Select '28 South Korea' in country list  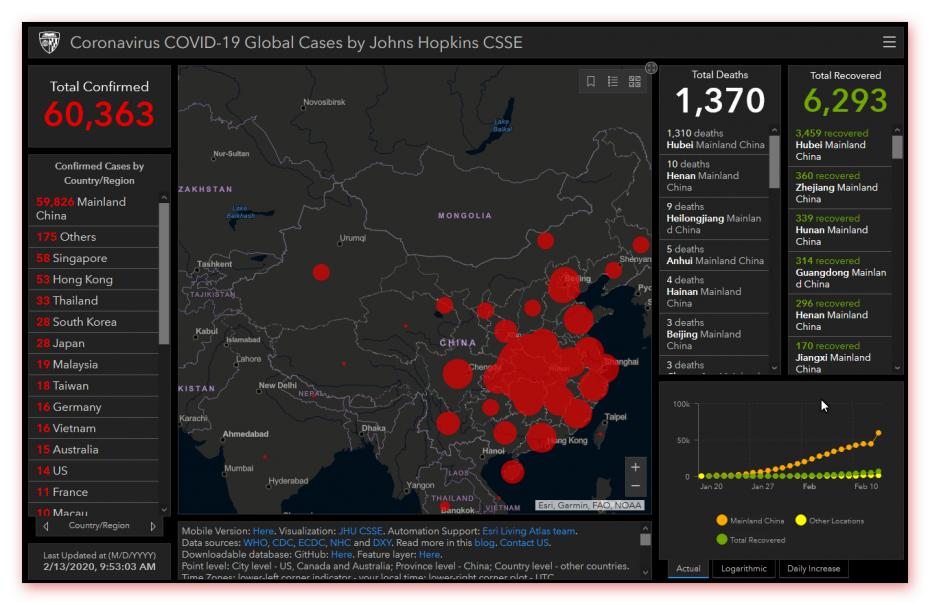tap(94, 322)
